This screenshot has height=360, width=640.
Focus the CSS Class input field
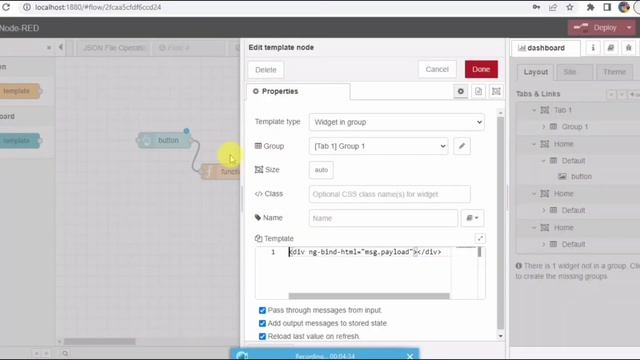click(x=389, y=194)
